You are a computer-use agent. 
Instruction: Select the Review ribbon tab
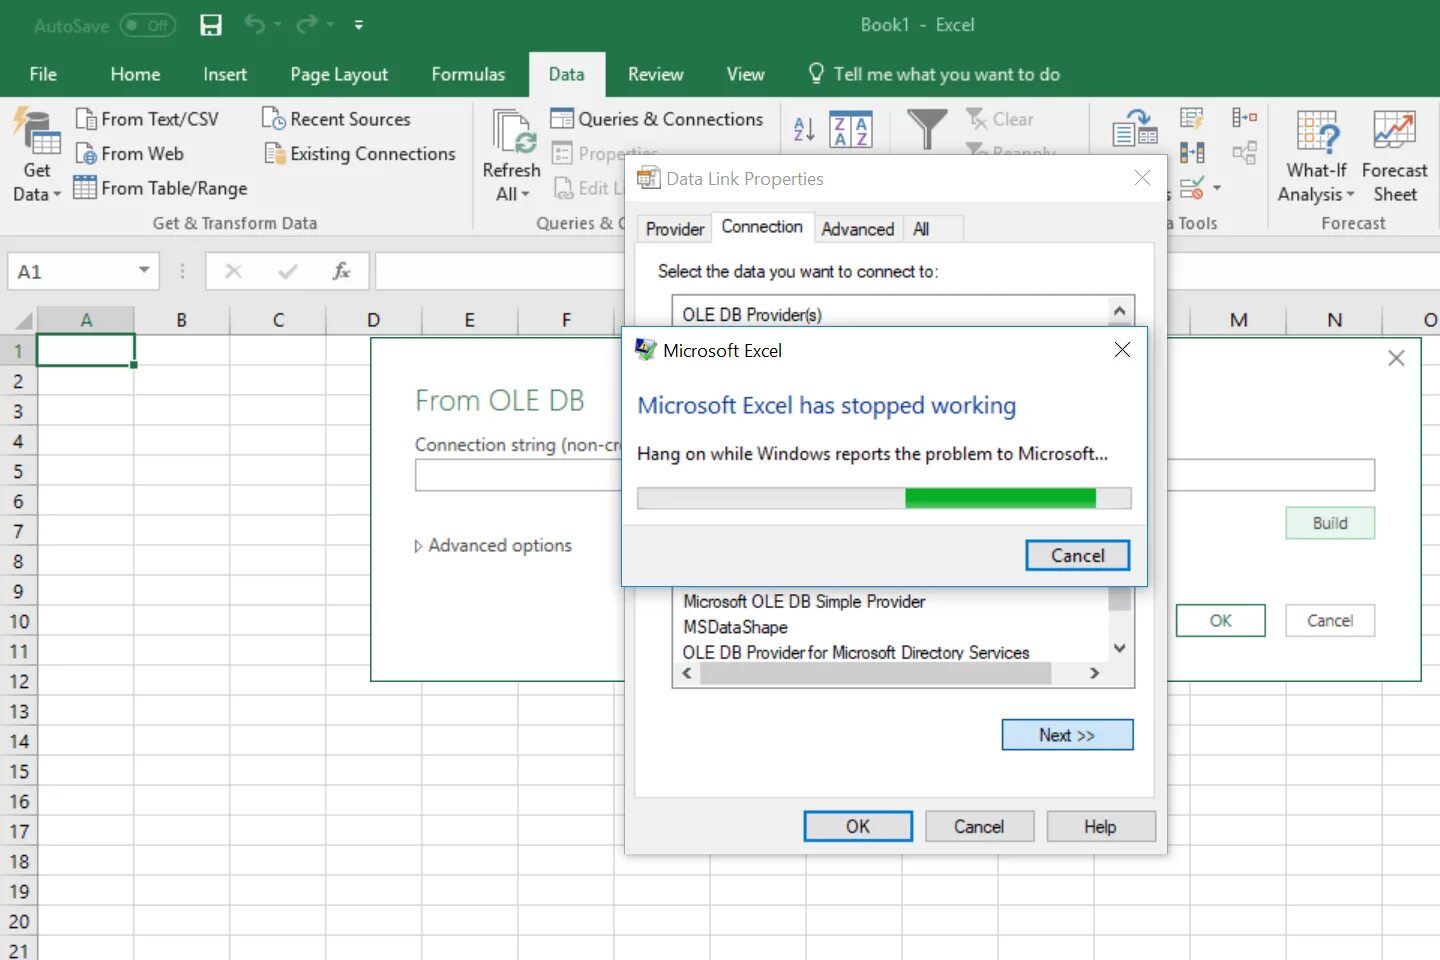(x=655, y=74)
